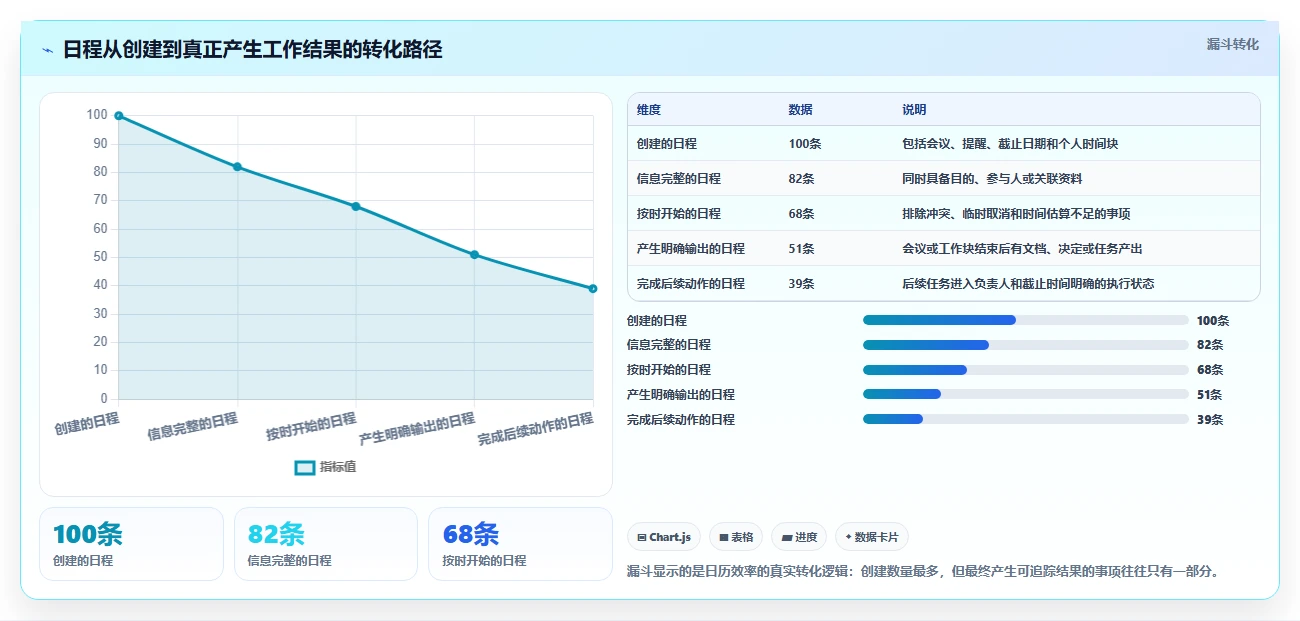Click table cell 82条
The height and width of the screenshot is (621, 1300).
click(x=802, y=179)
